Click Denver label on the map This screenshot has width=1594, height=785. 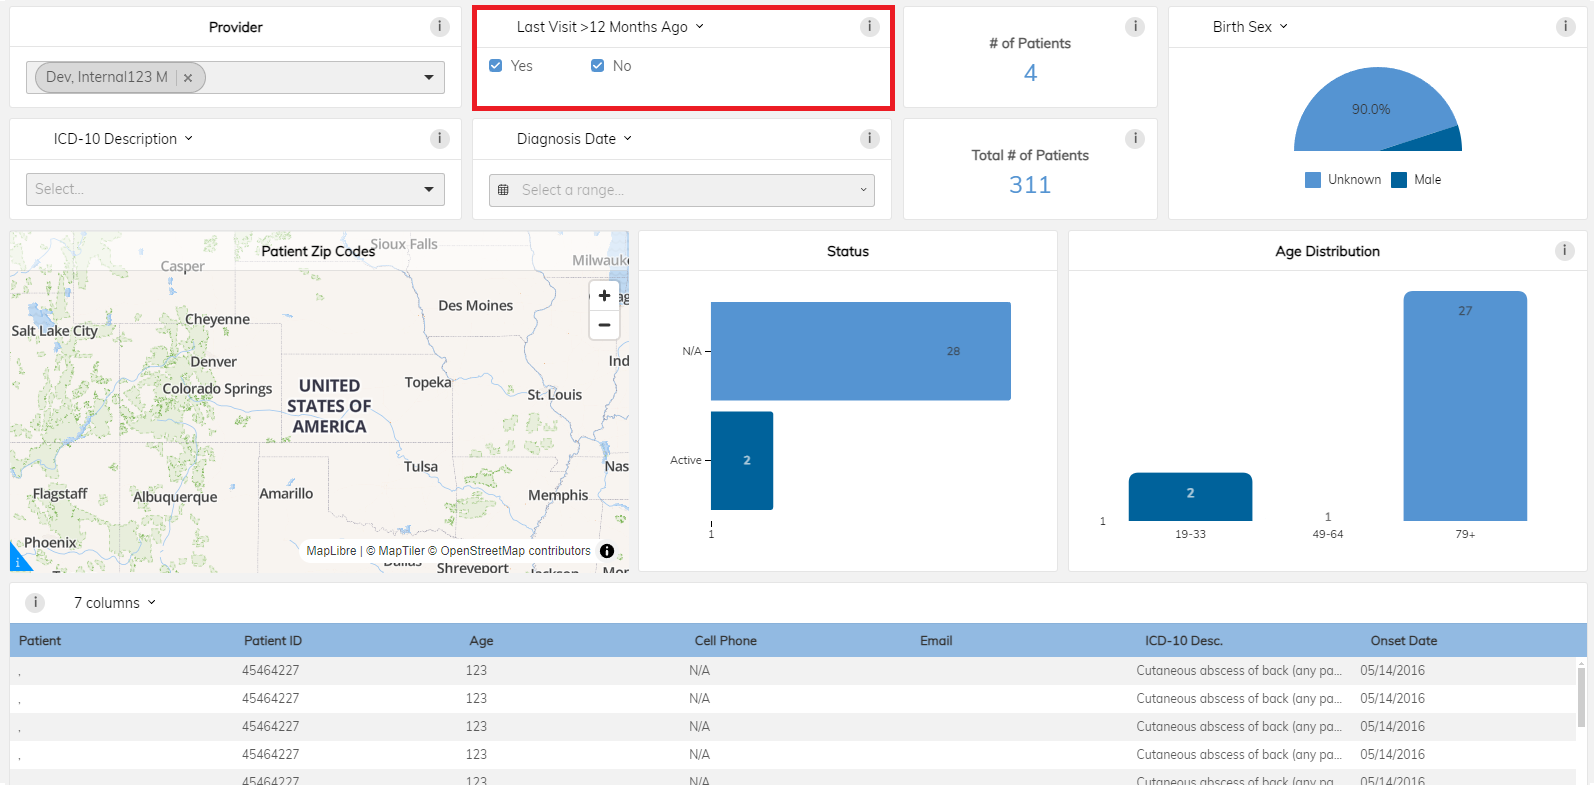[x=214, y=362]
